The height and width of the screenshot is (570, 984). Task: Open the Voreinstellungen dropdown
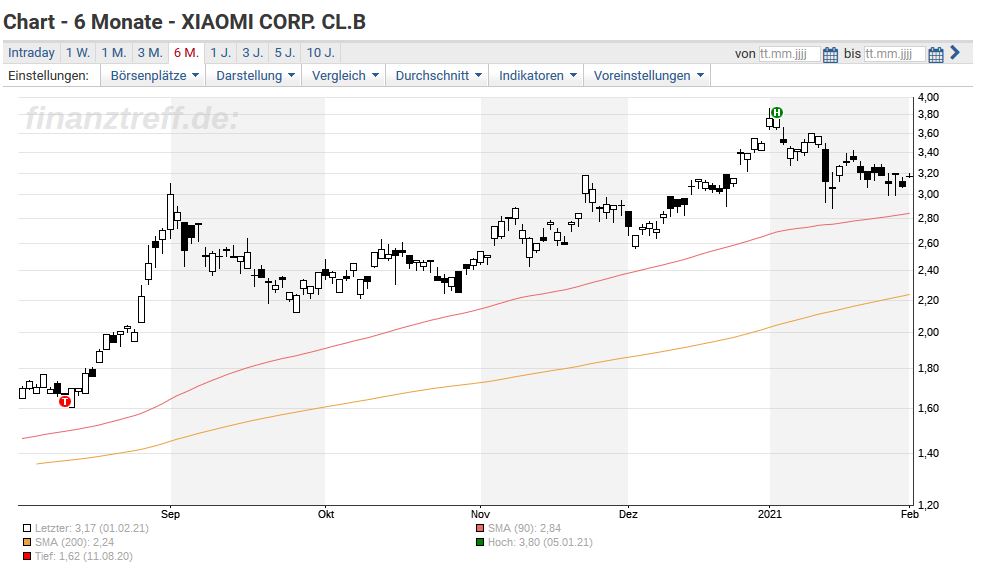(648, 75)
